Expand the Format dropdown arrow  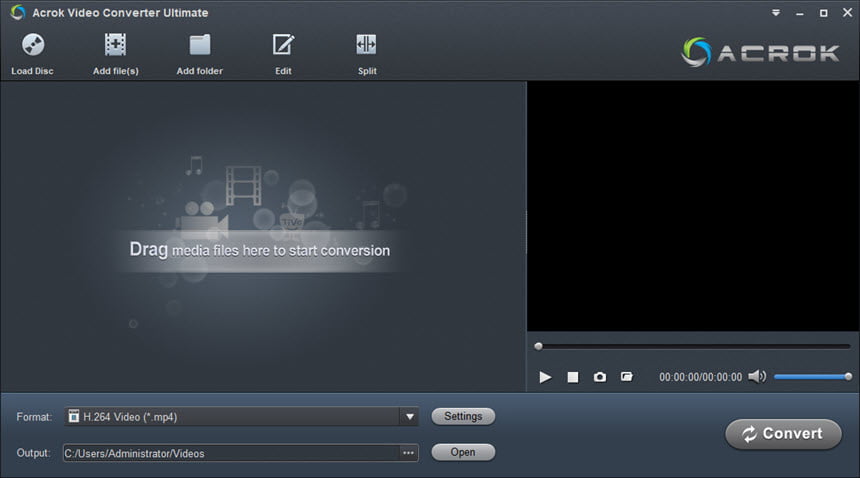pyautogui.click(x=410, y=417)
